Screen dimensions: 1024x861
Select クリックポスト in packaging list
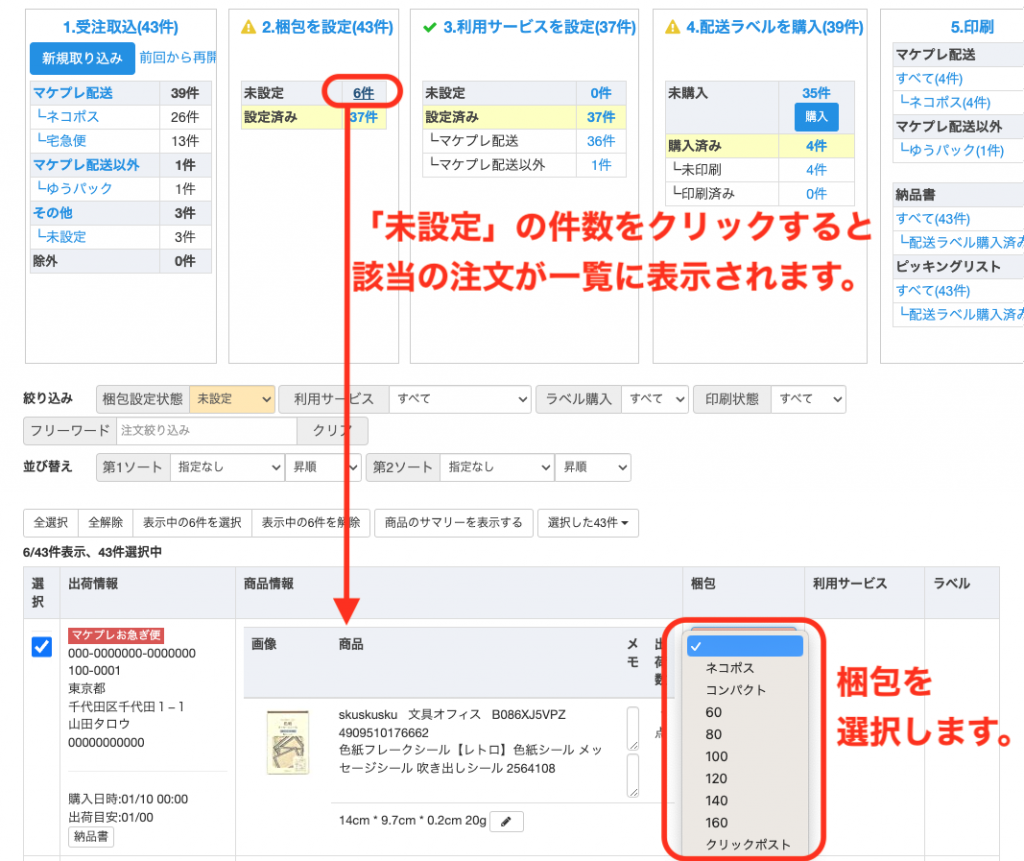(x=744, y=845)
